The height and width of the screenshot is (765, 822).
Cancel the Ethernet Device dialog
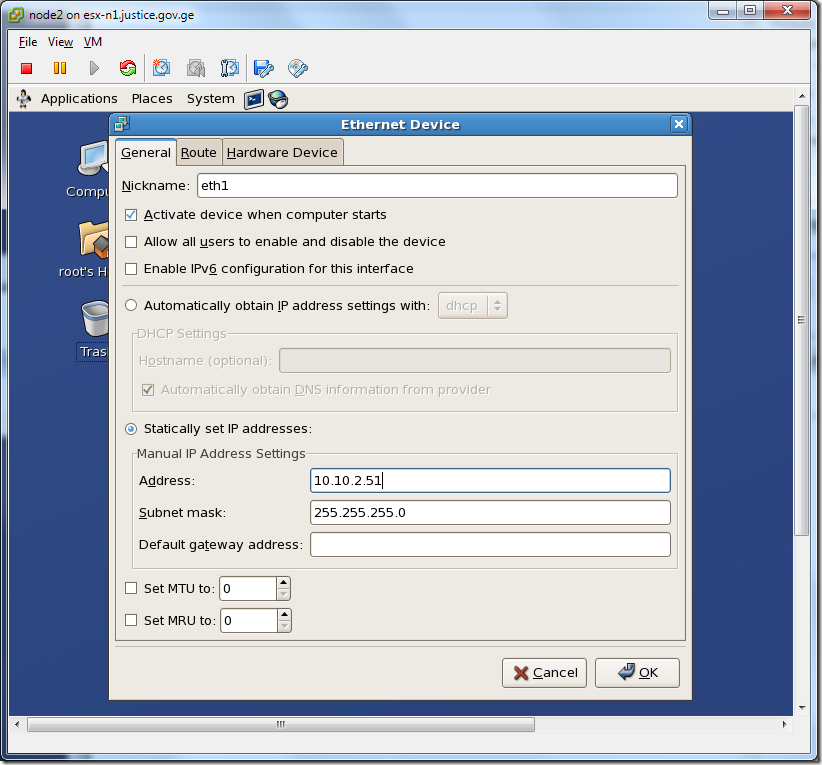pyautogui.click(x=544, y=672)
